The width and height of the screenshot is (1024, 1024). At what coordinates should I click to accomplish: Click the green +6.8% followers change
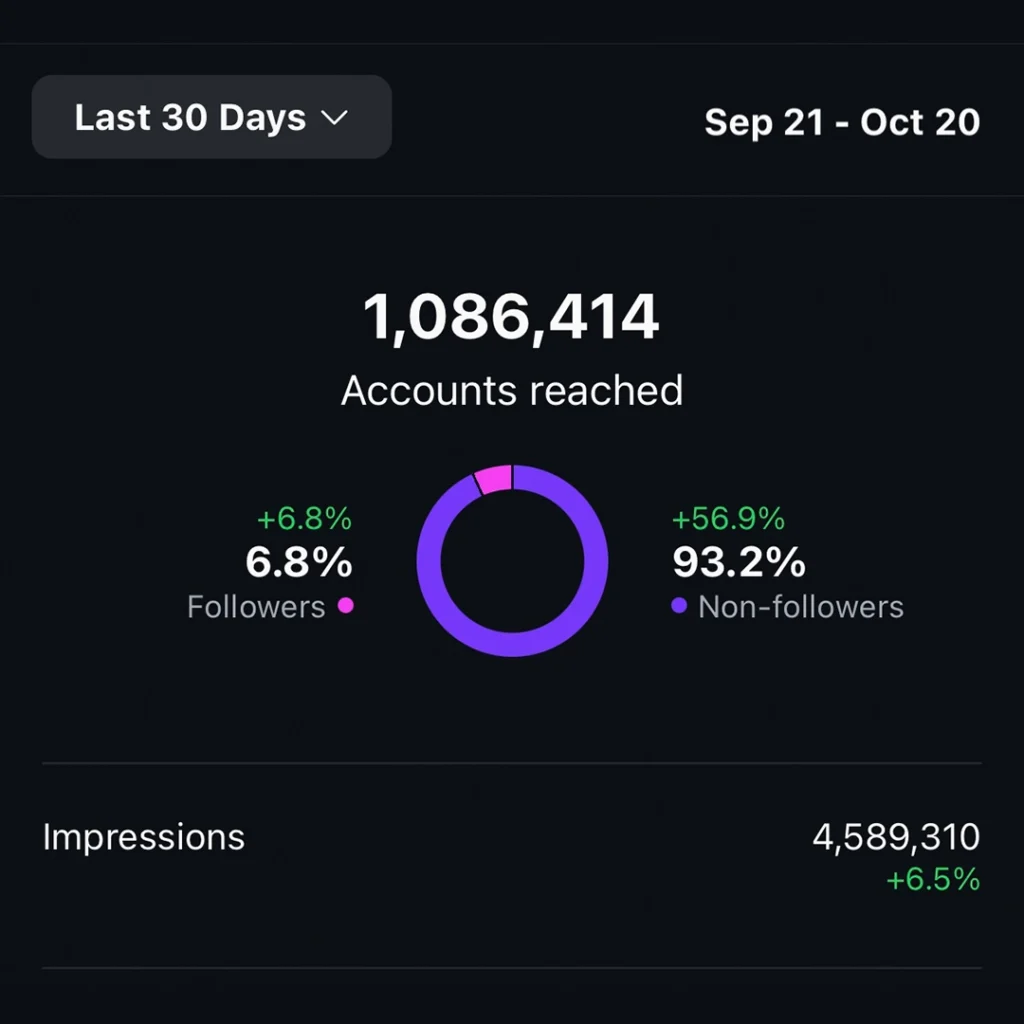[x=304, y=519]
